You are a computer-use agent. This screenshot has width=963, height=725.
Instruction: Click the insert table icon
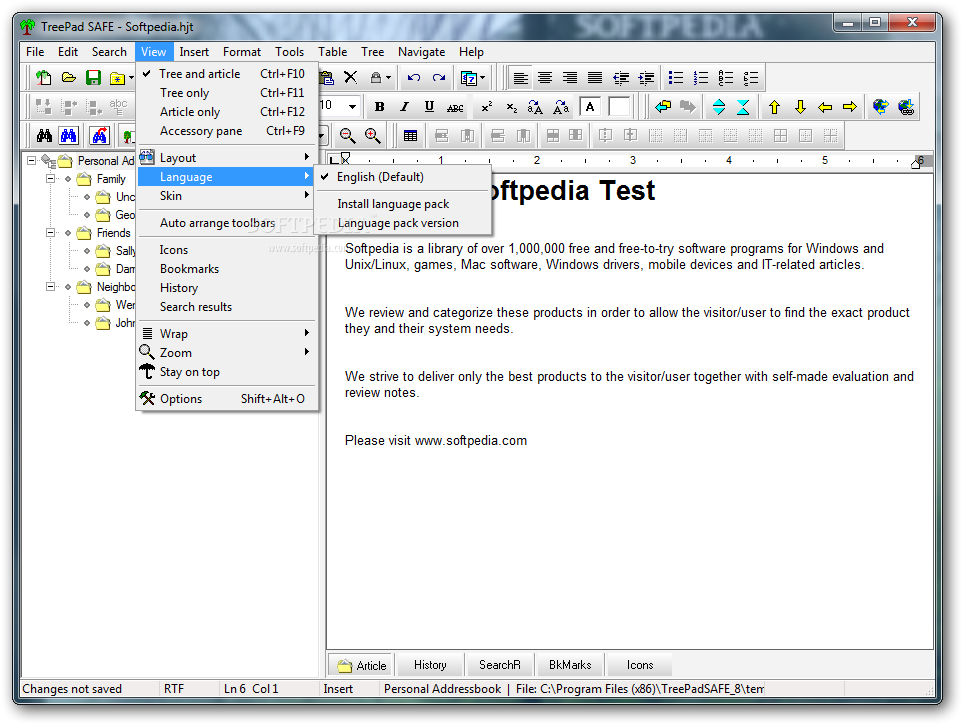410,135
